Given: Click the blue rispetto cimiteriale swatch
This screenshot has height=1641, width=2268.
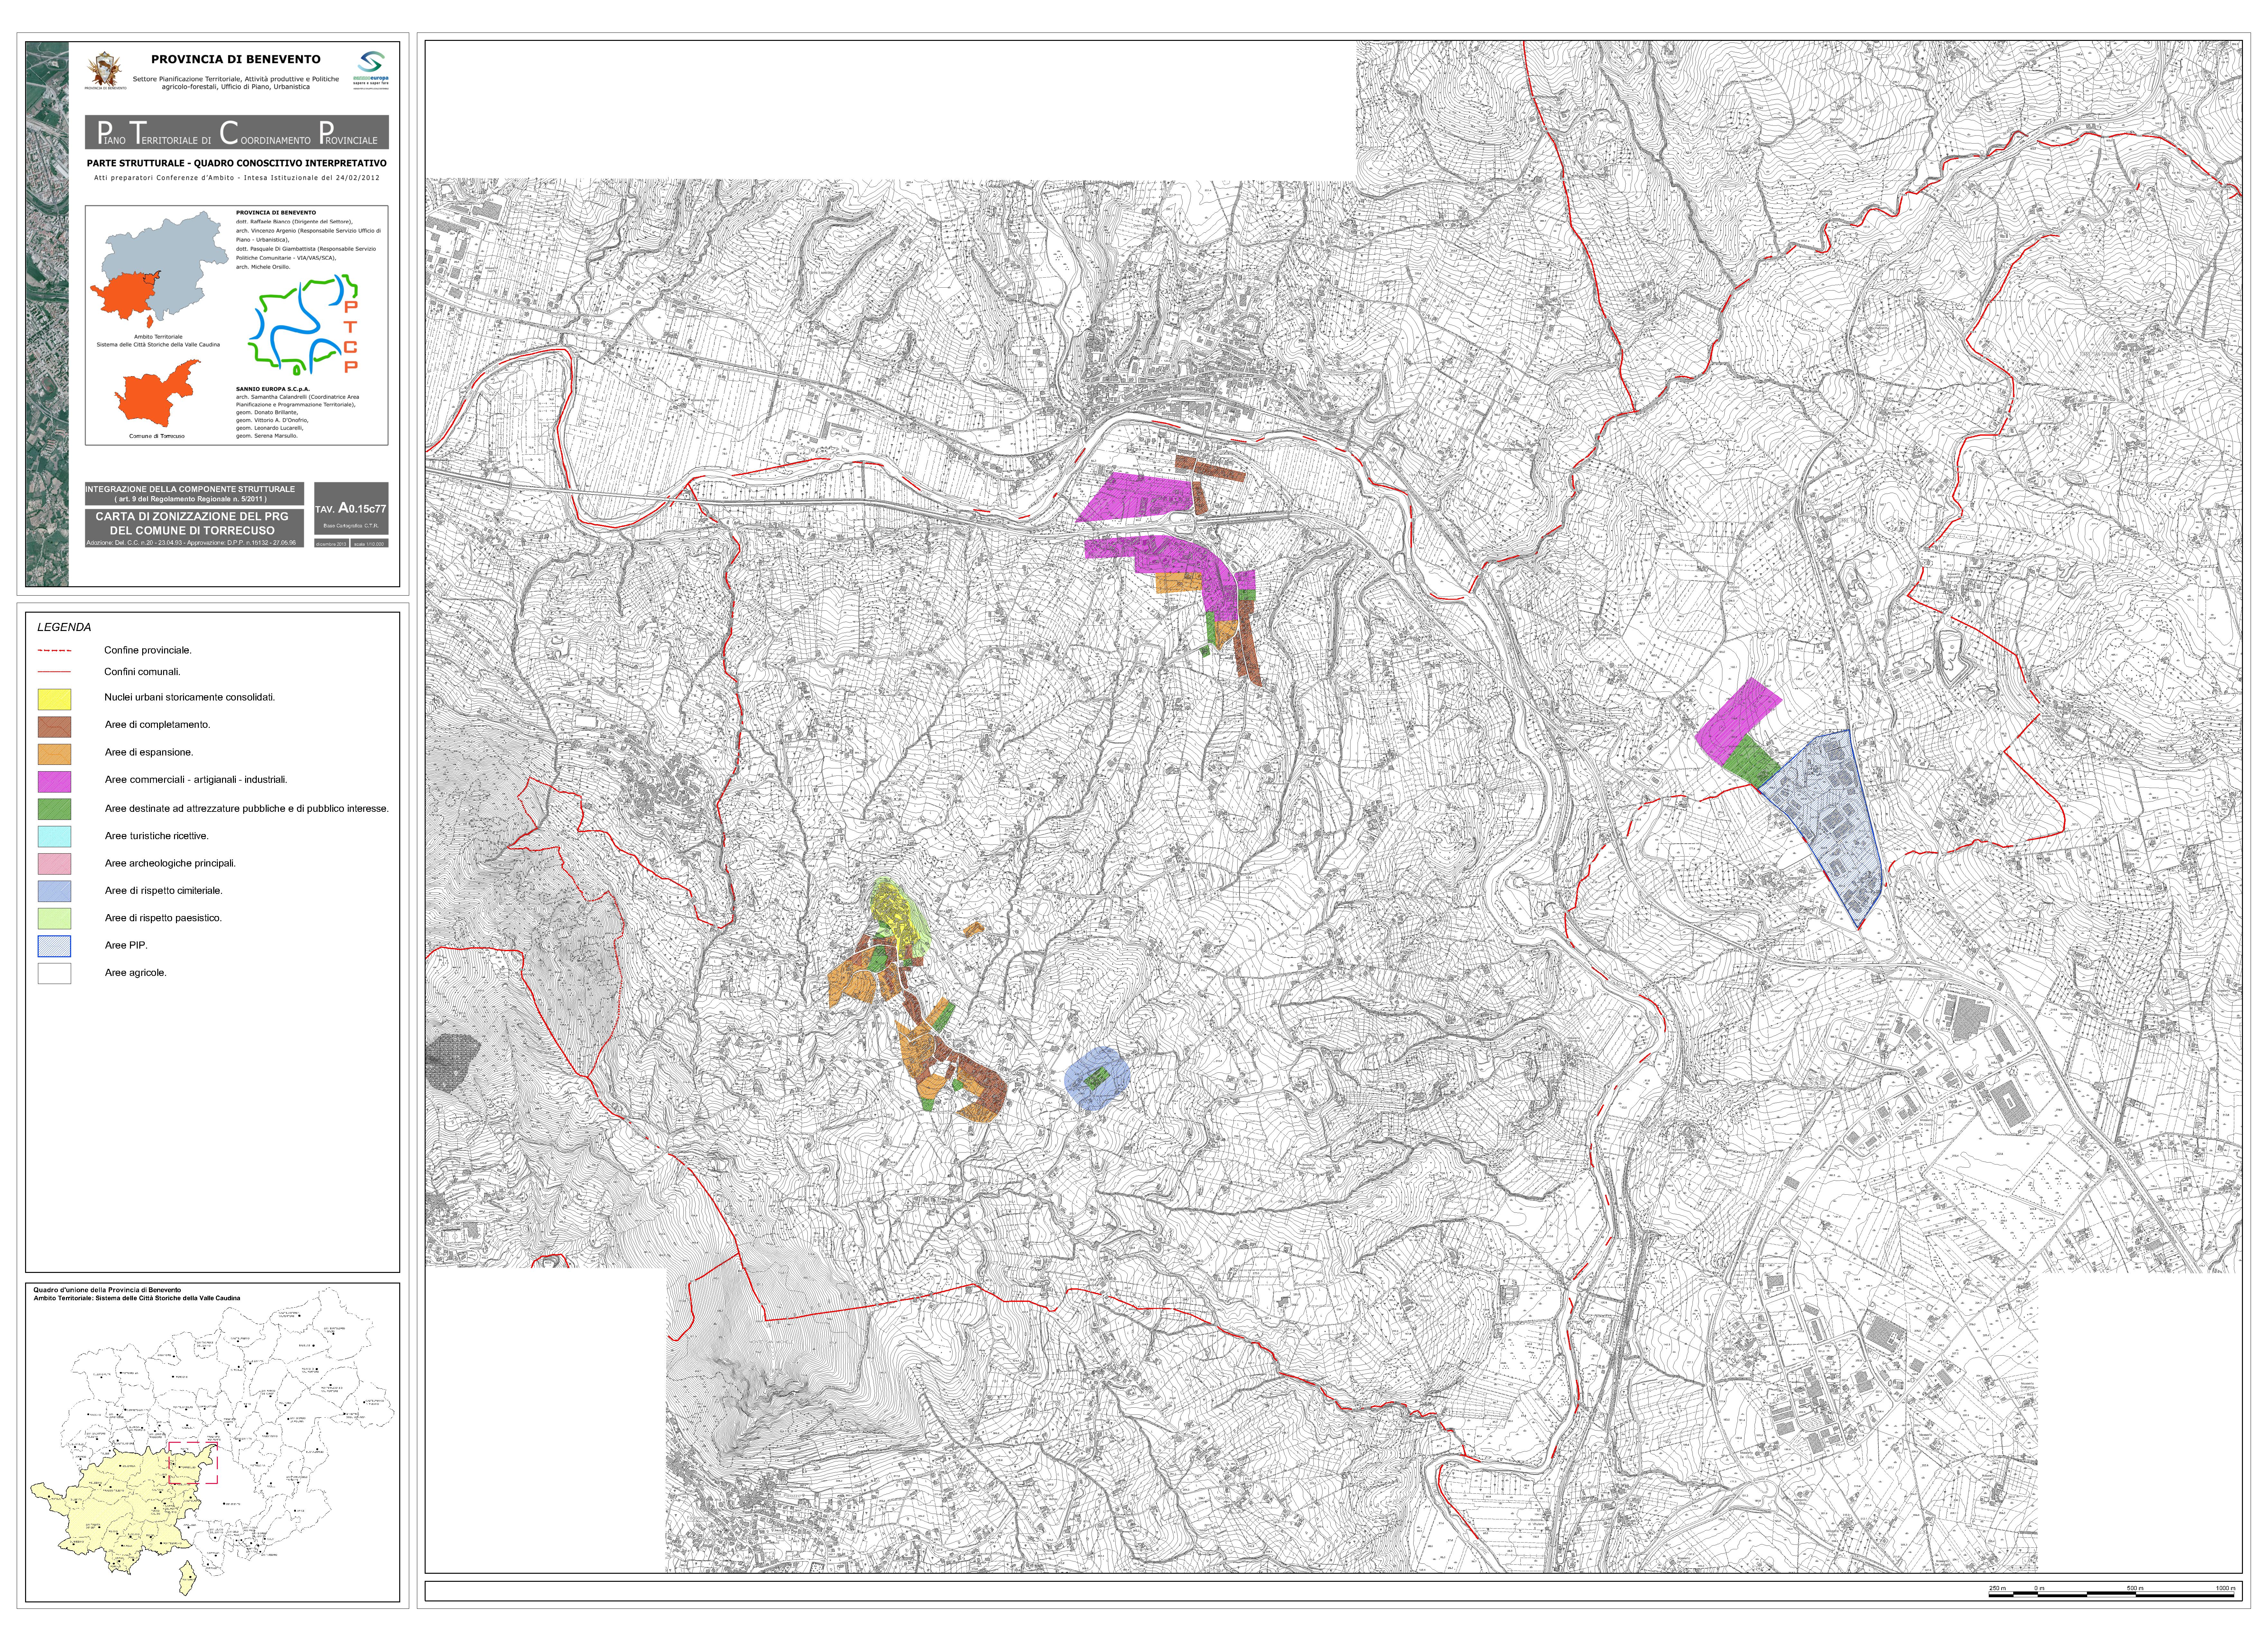Looking at the screenshot, I should (54, 891).
